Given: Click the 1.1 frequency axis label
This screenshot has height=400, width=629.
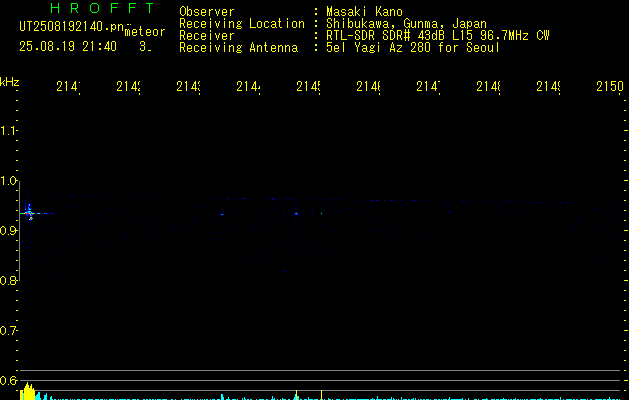Looking at the screenshot, I should point(8,130).
